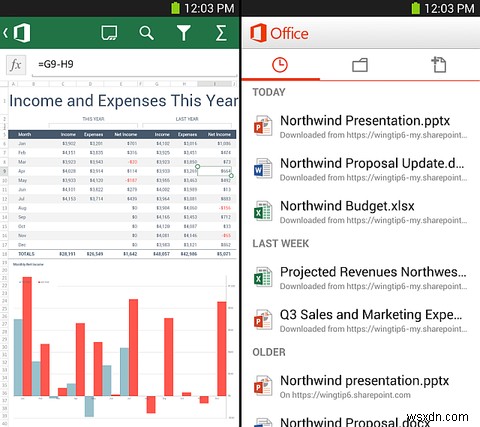Open the filter funnel icon
Image resolution: width=480 pixels, height=427 pixels.
pyautogui.click(x=184, y=33)
